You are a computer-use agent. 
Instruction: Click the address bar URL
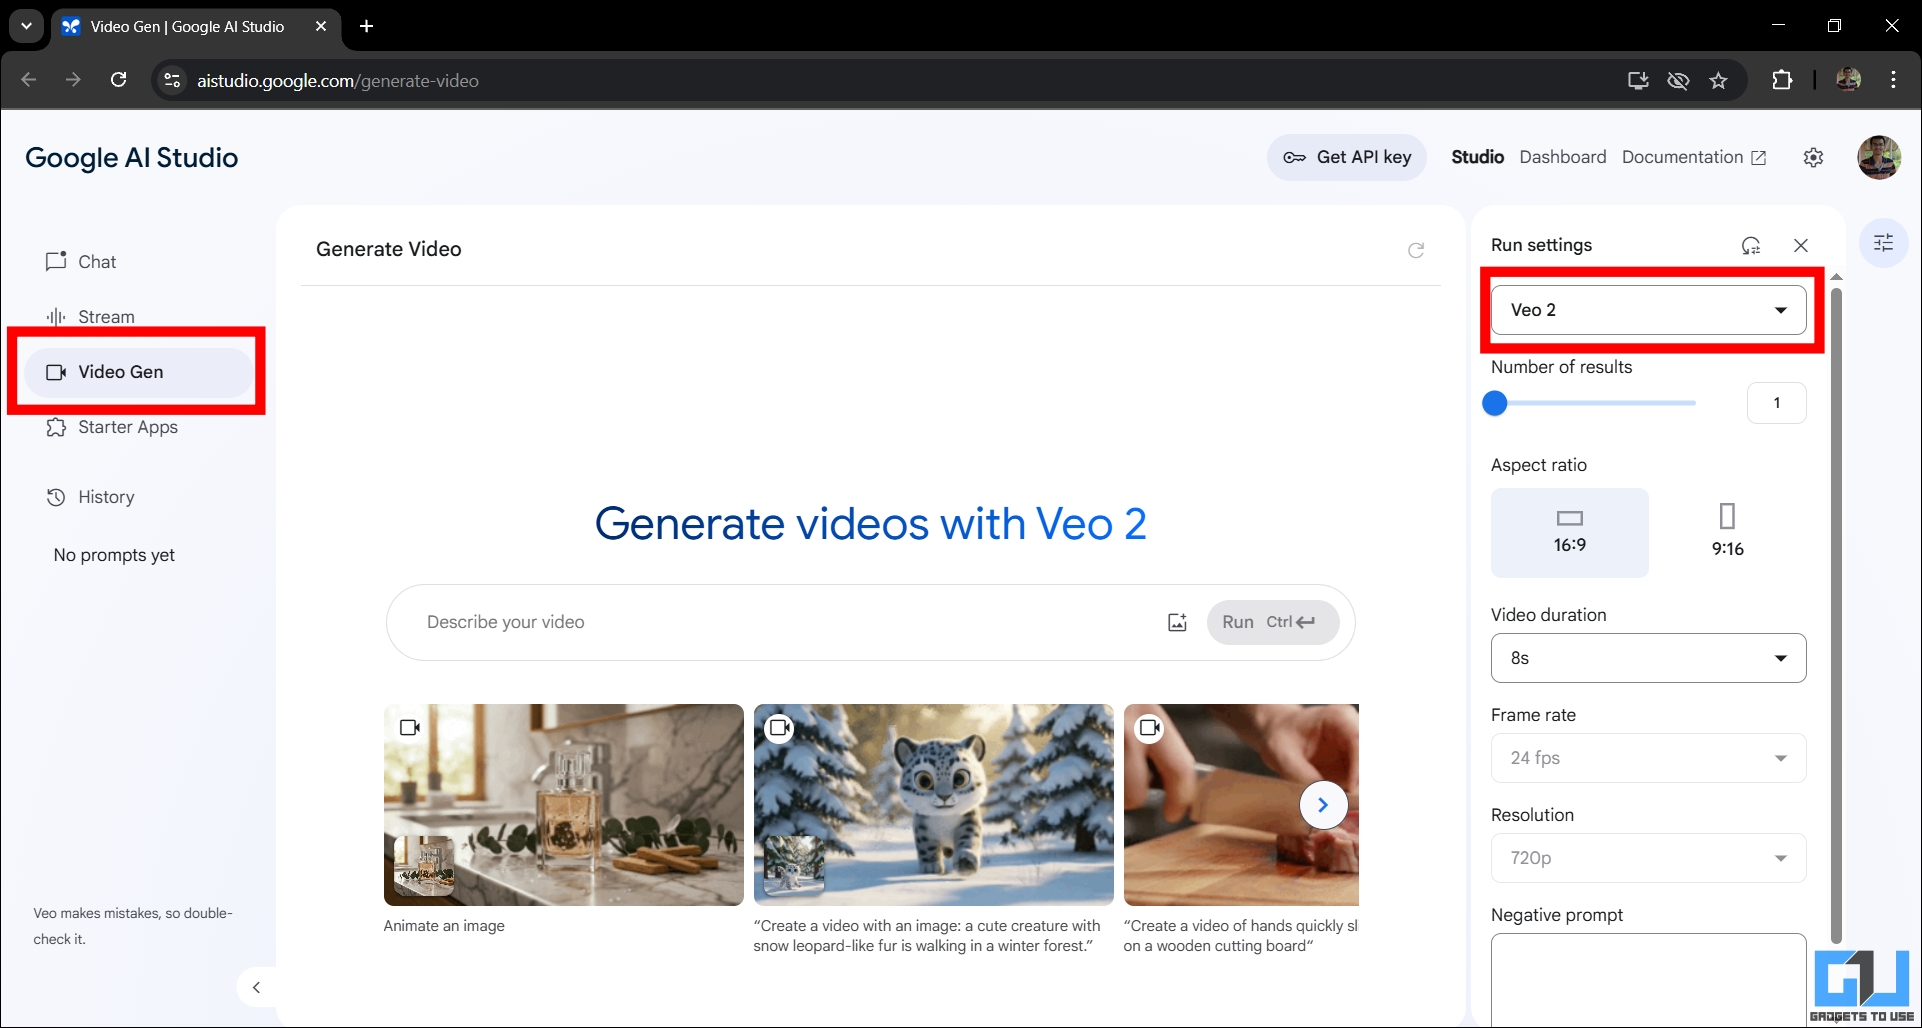[x=338, y=81]
